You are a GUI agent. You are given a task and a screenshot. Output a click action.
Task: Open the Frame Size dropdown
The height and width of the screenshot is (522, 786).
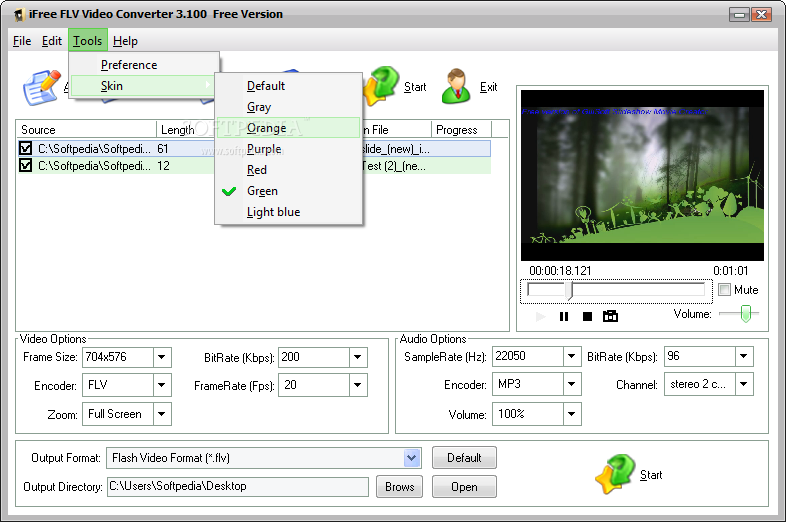pyautogui.click(x=162, y=358)
